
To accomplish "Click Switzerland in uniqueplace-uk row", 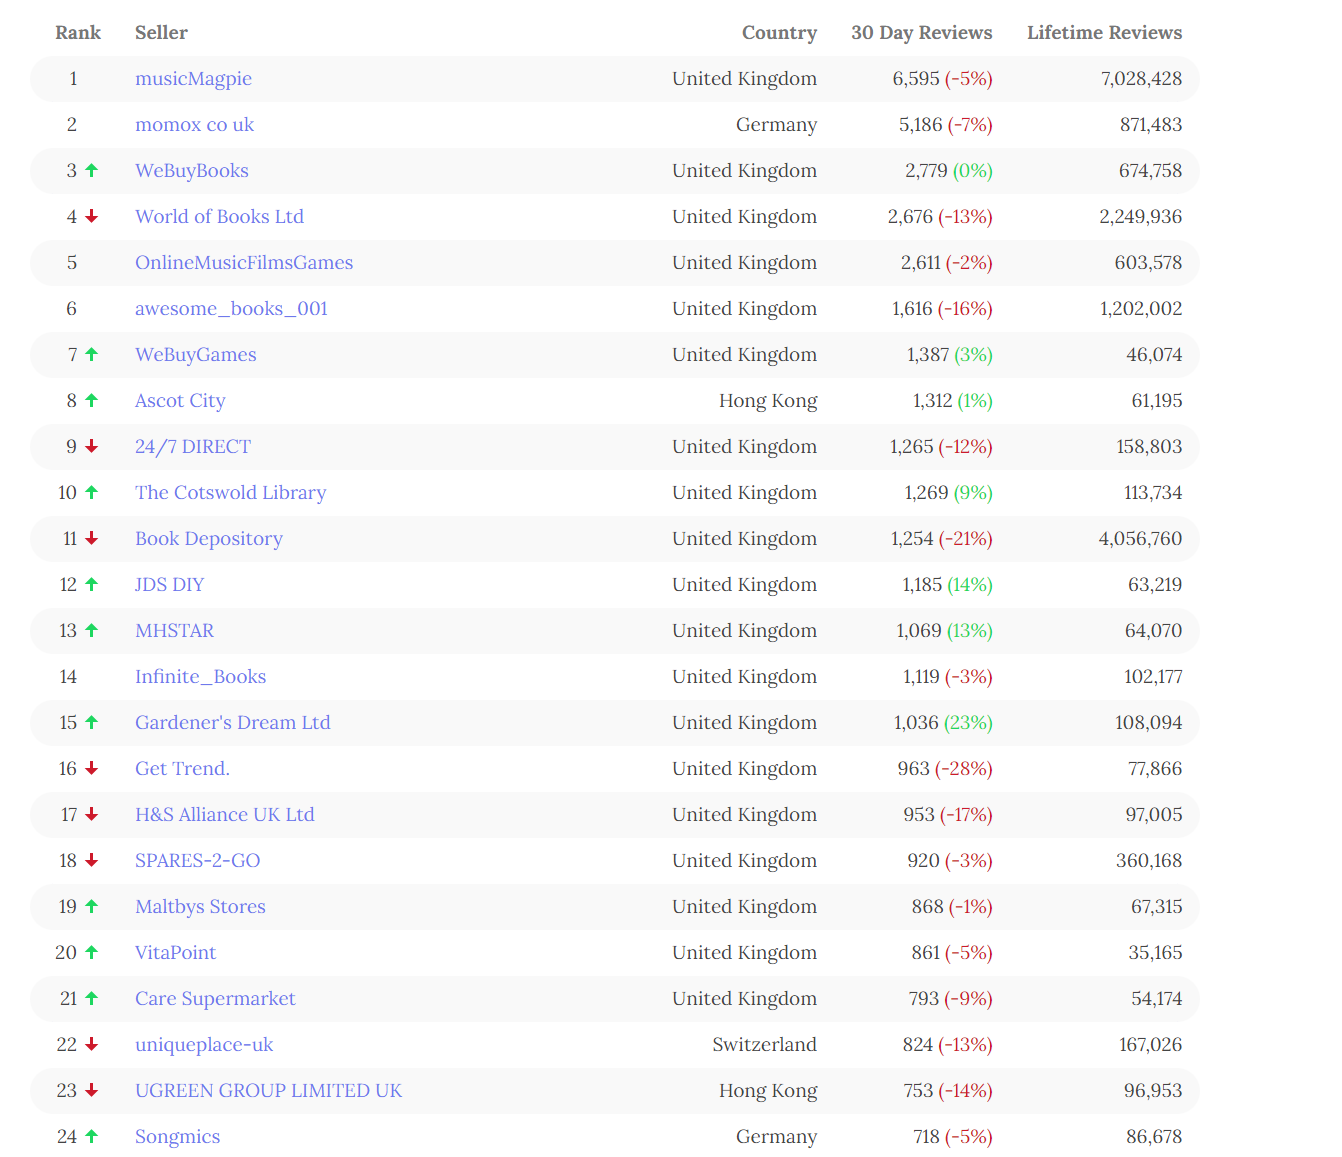I will (x=764, y=1045).
